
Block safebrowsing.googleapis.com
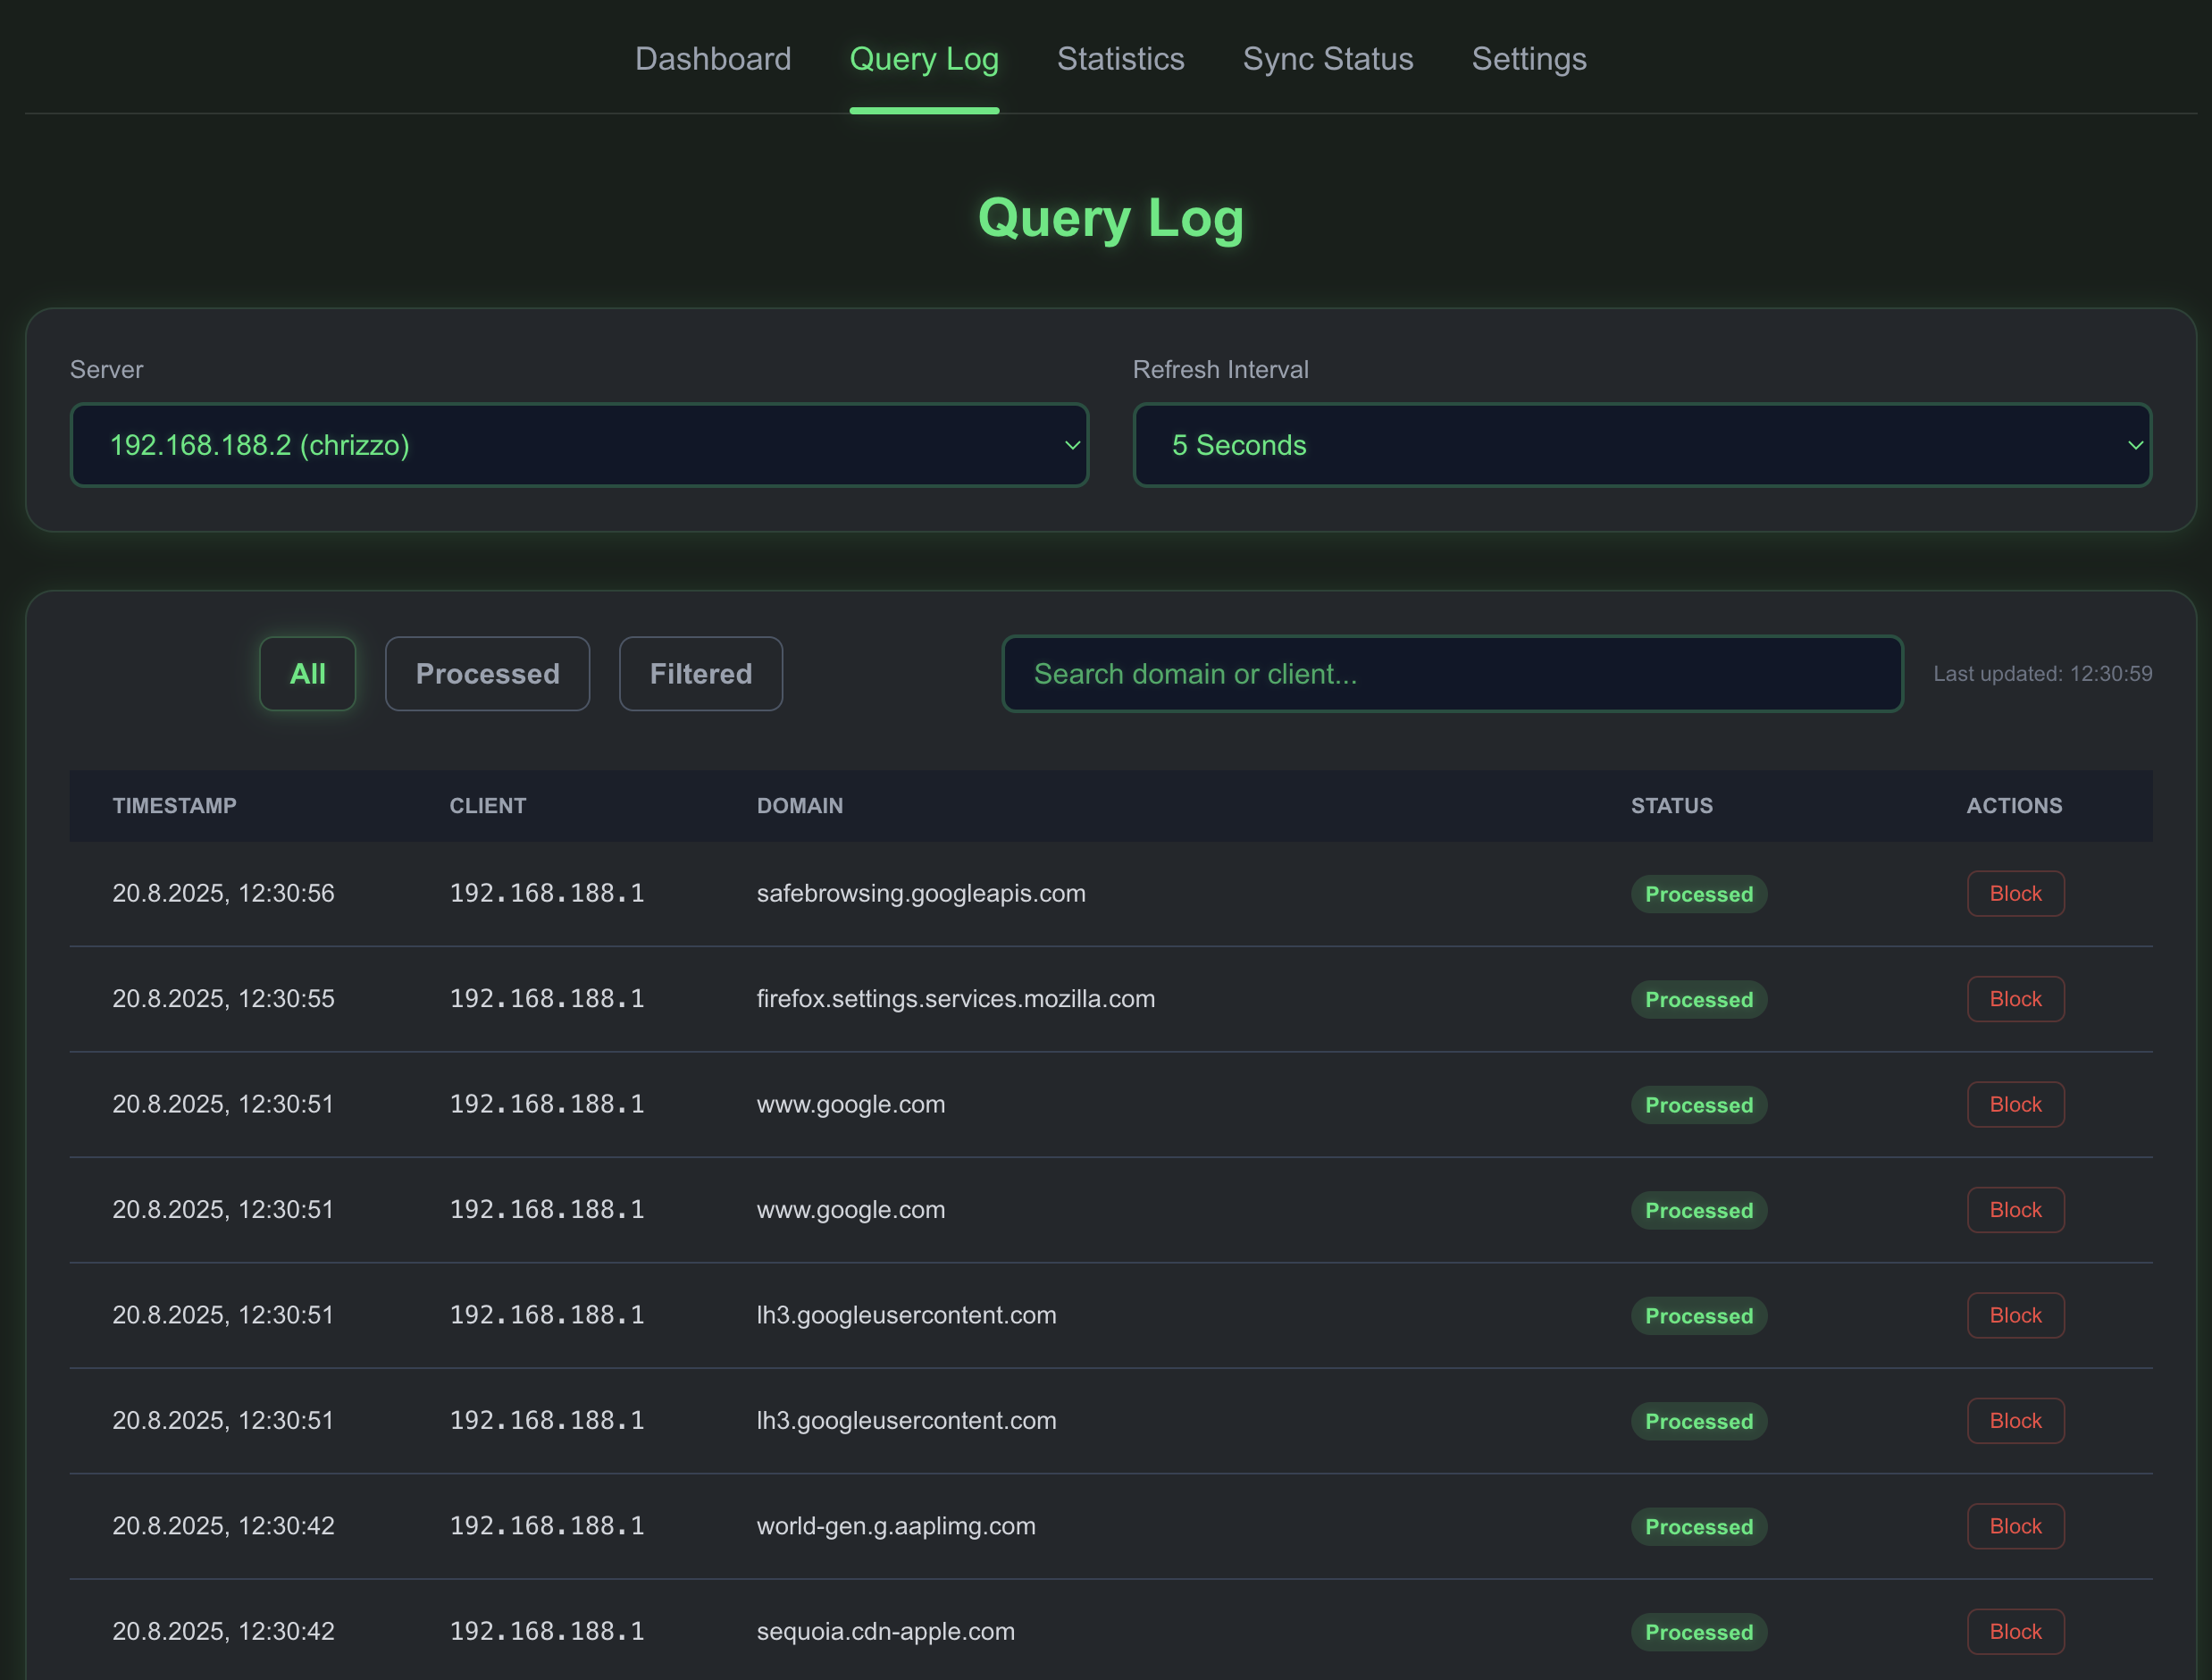2015,894
